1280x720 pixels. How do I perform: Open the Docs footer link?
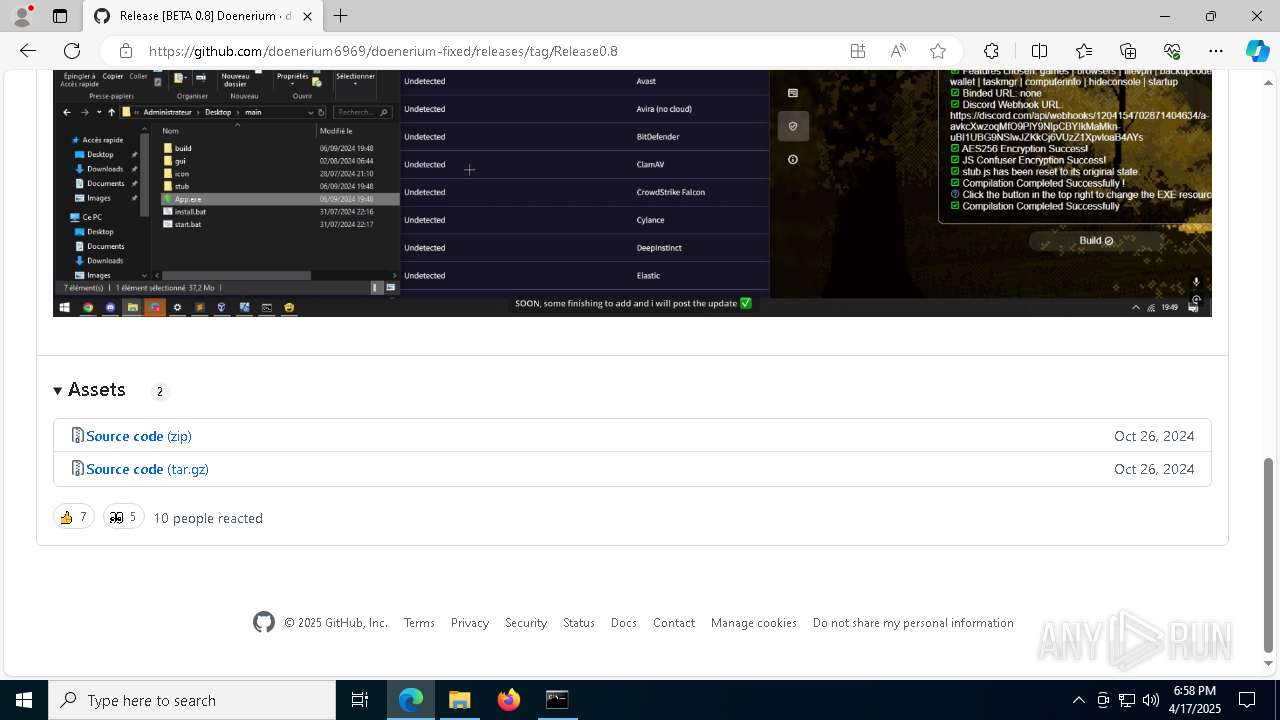click(624, 623)
